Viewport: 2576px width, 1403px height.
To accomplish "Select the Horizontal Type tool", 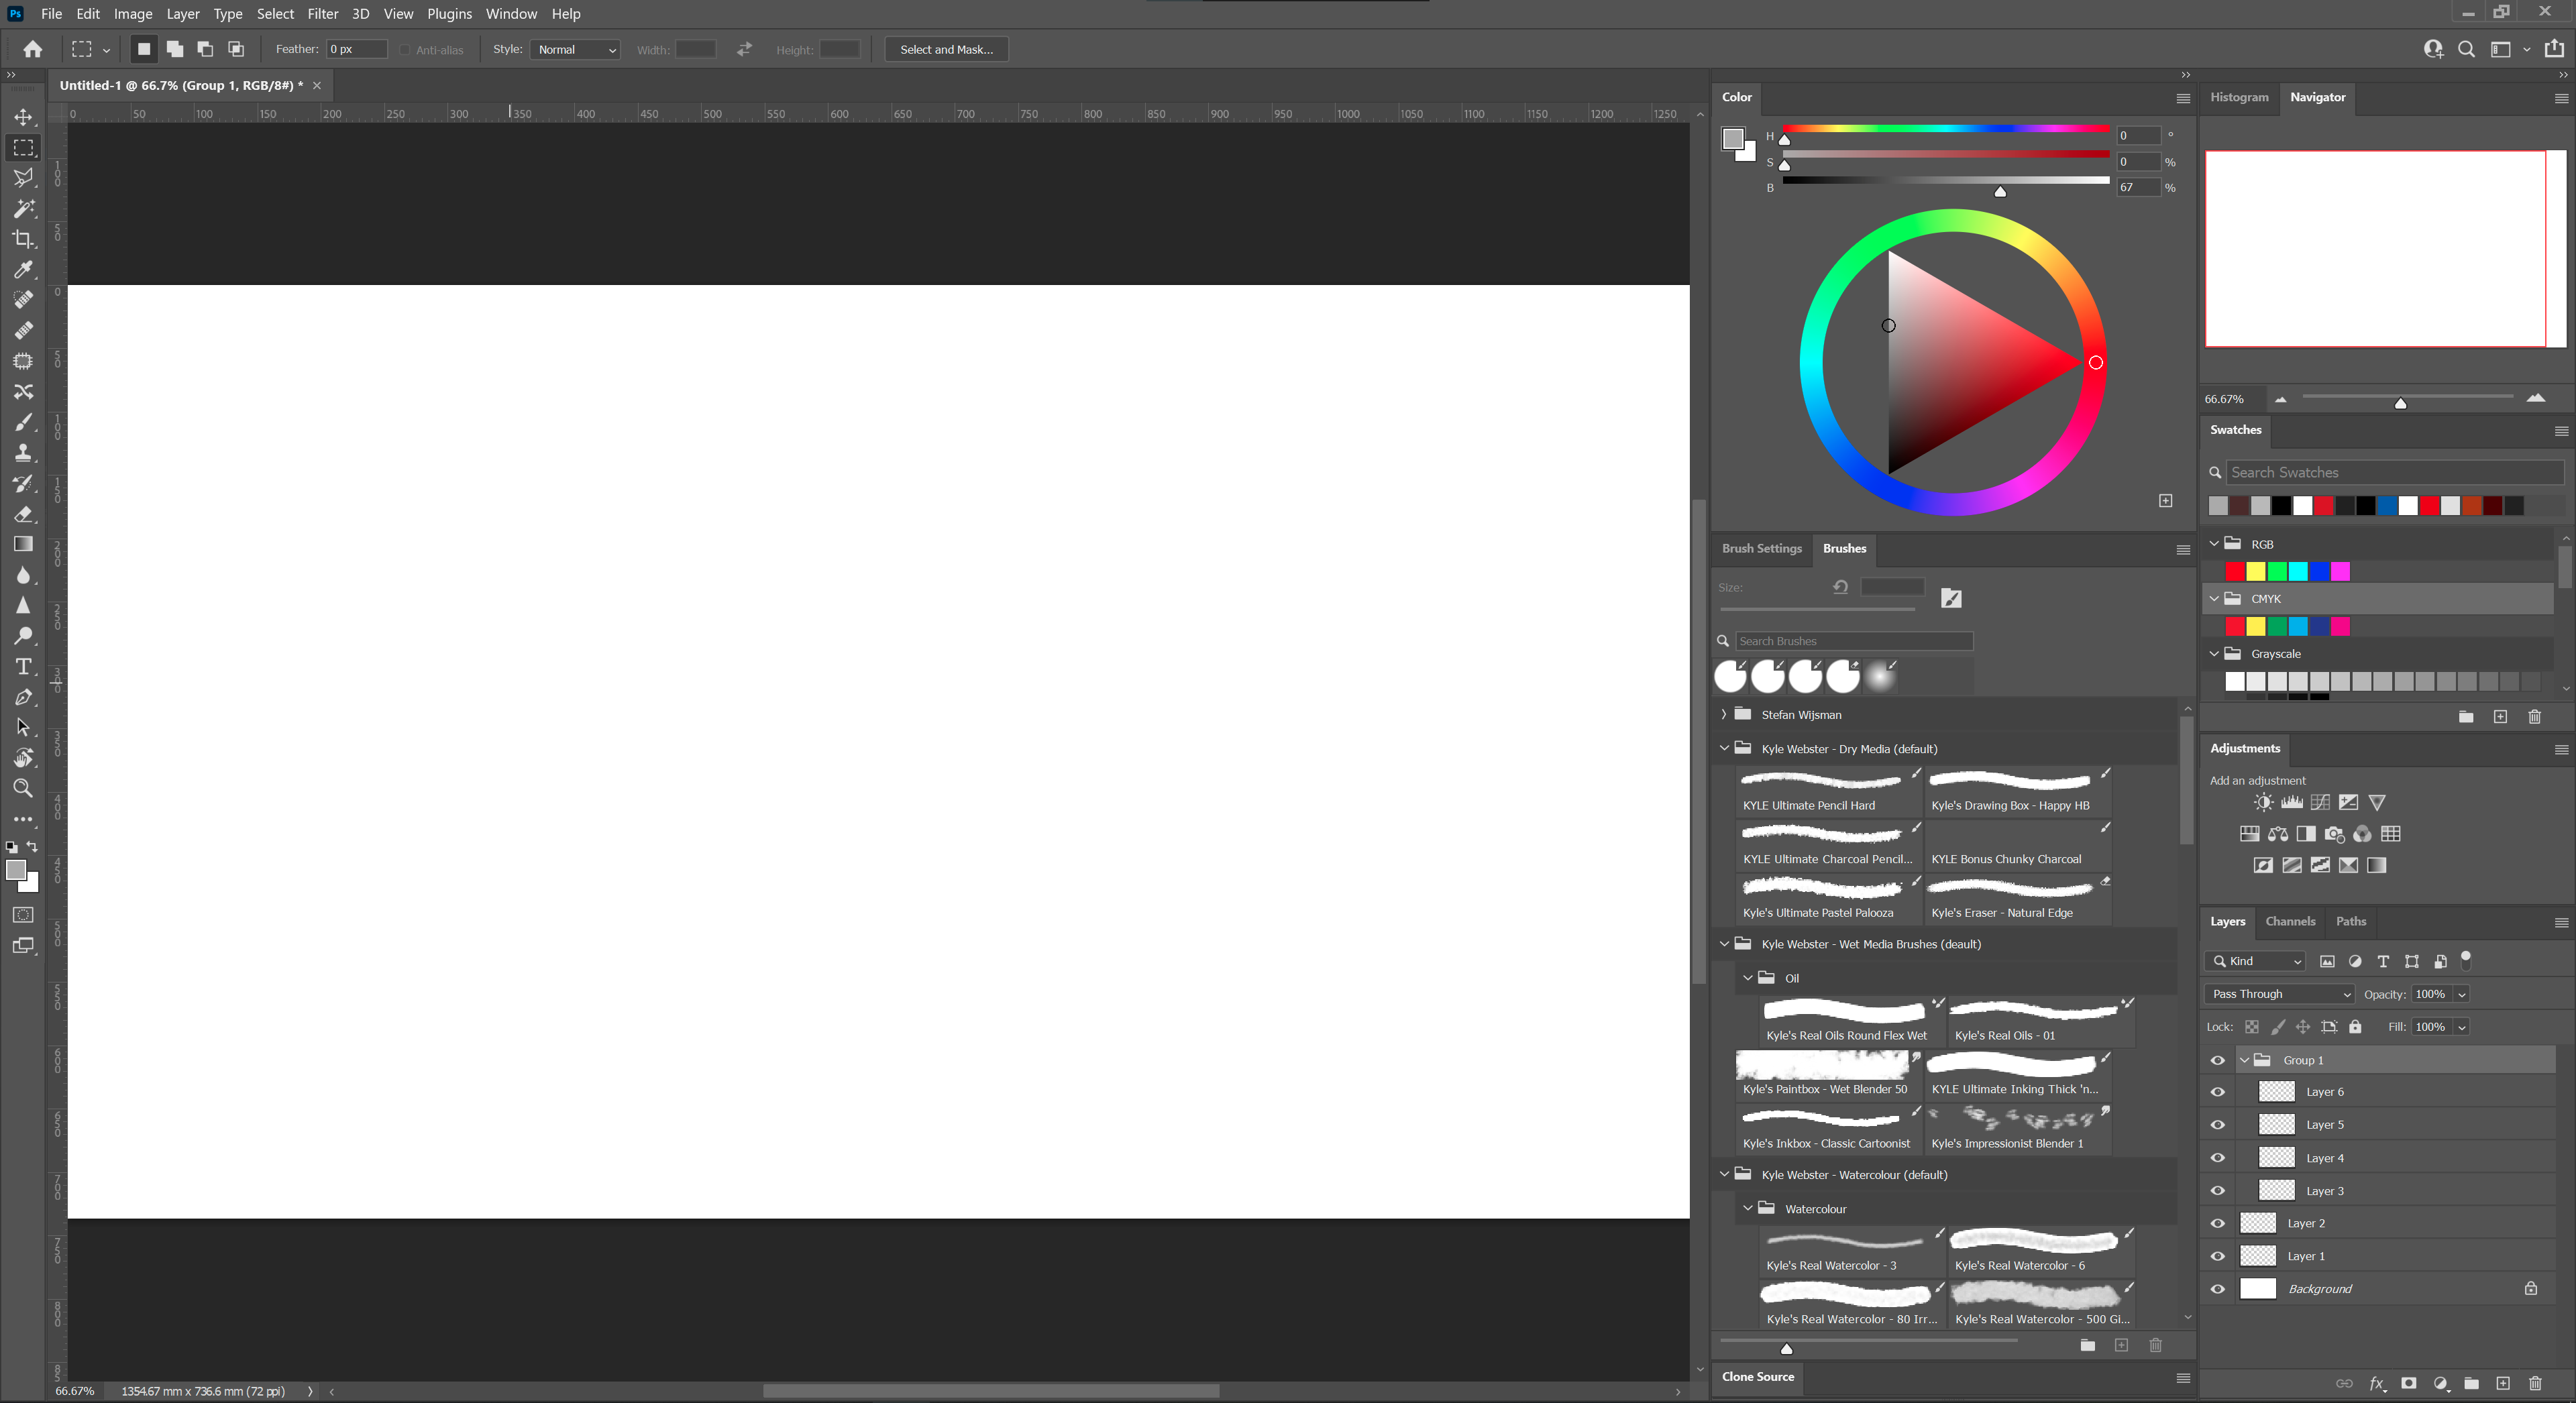I will pos(23,667).
